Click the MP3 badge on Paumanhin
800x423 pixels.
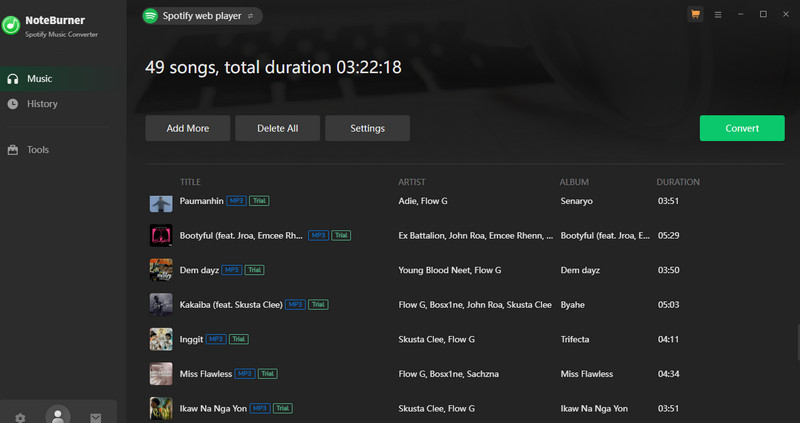pyautogui.click(x=236, y=201)
